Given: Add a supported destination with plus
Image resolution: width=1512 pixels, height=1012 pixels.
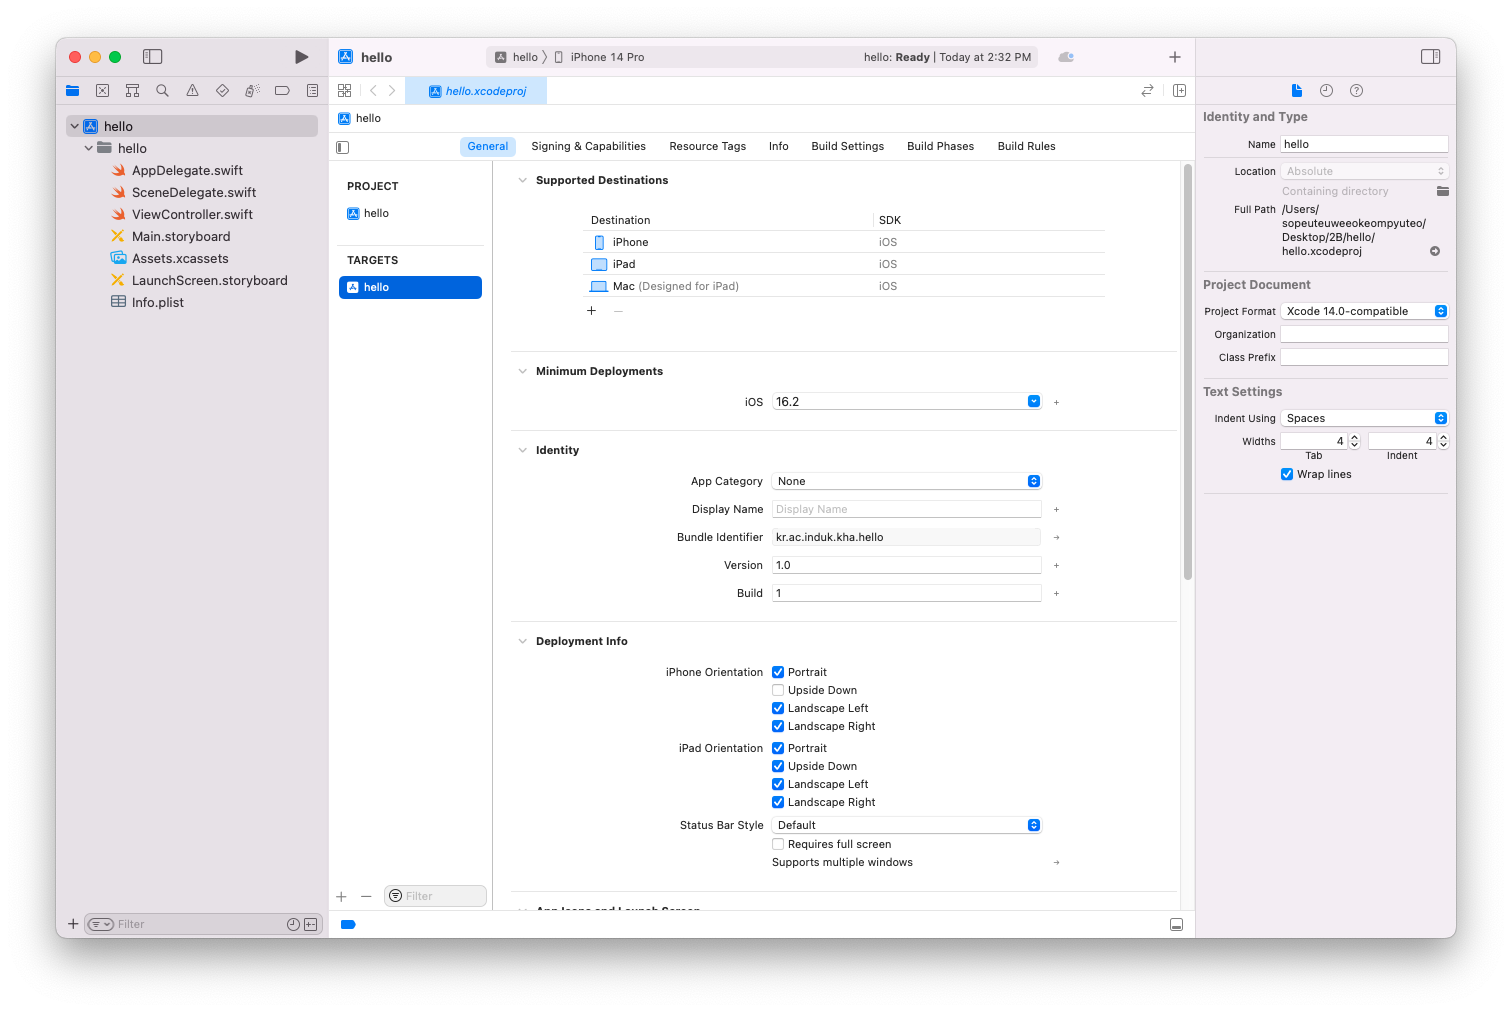Looking at the screenshot, I should click(591, 311).
